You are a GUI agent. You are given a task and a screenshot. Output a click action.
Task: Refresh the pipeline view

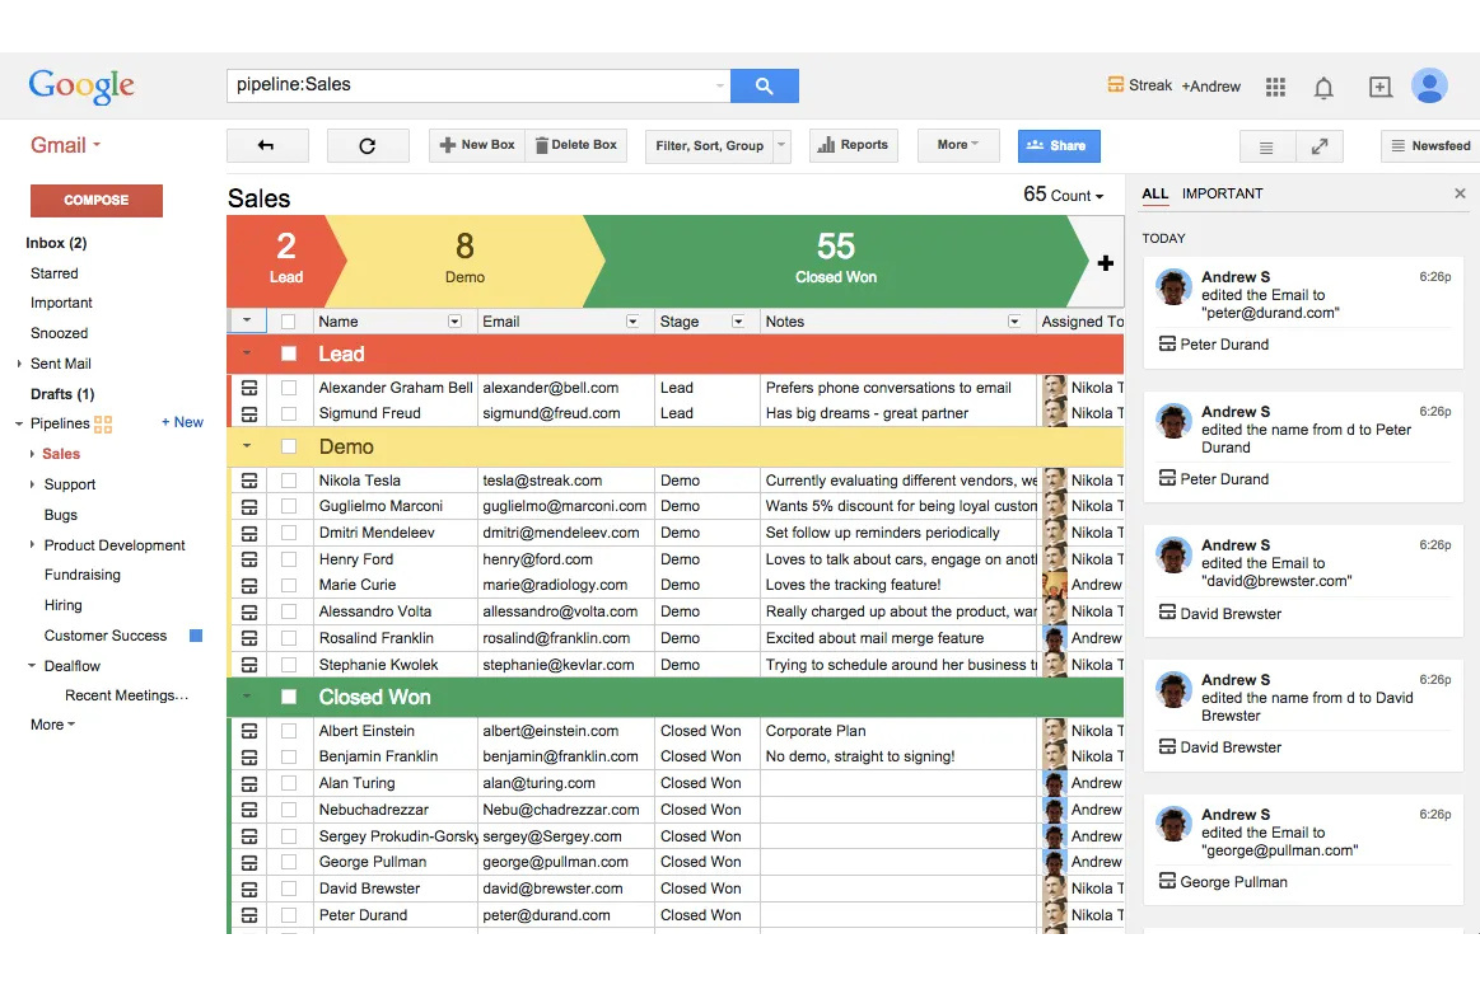368,146
